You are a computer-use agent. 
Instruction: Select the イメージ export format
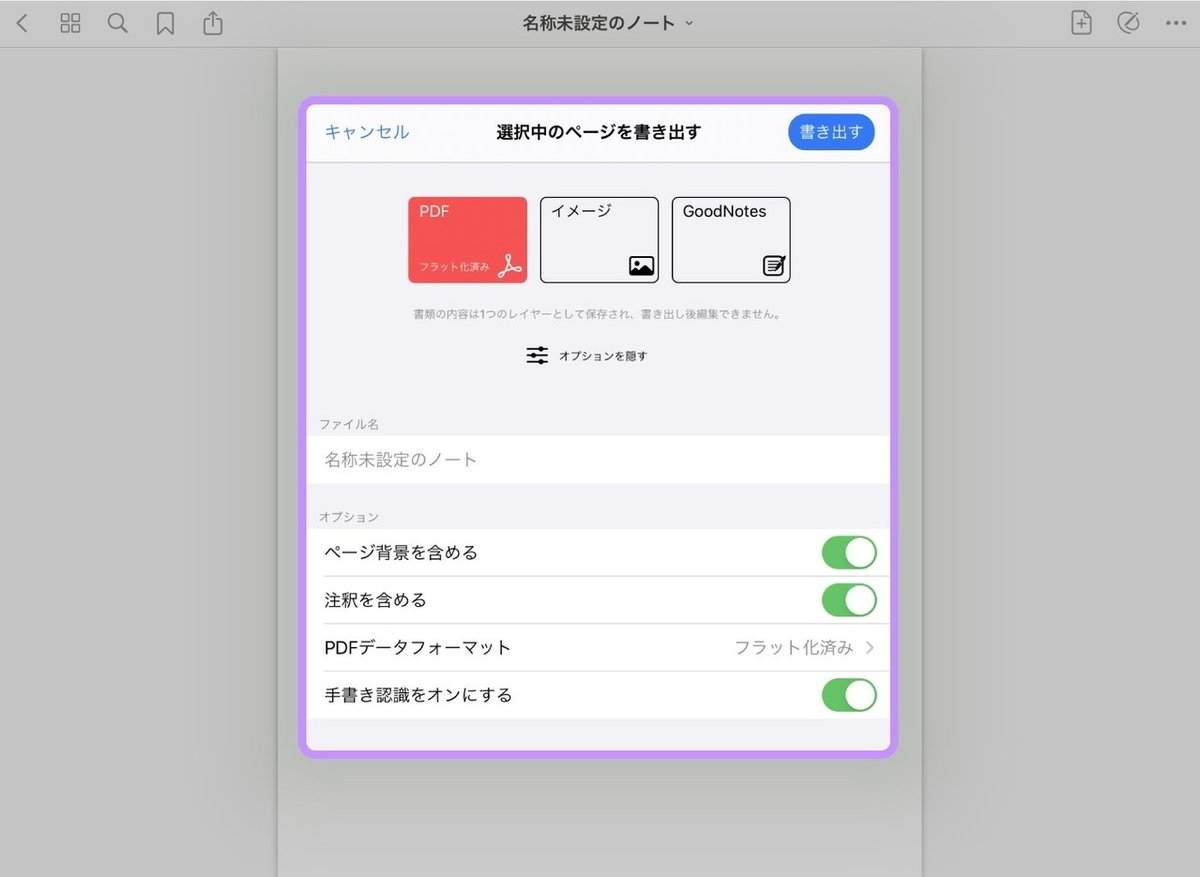(599, 239)
